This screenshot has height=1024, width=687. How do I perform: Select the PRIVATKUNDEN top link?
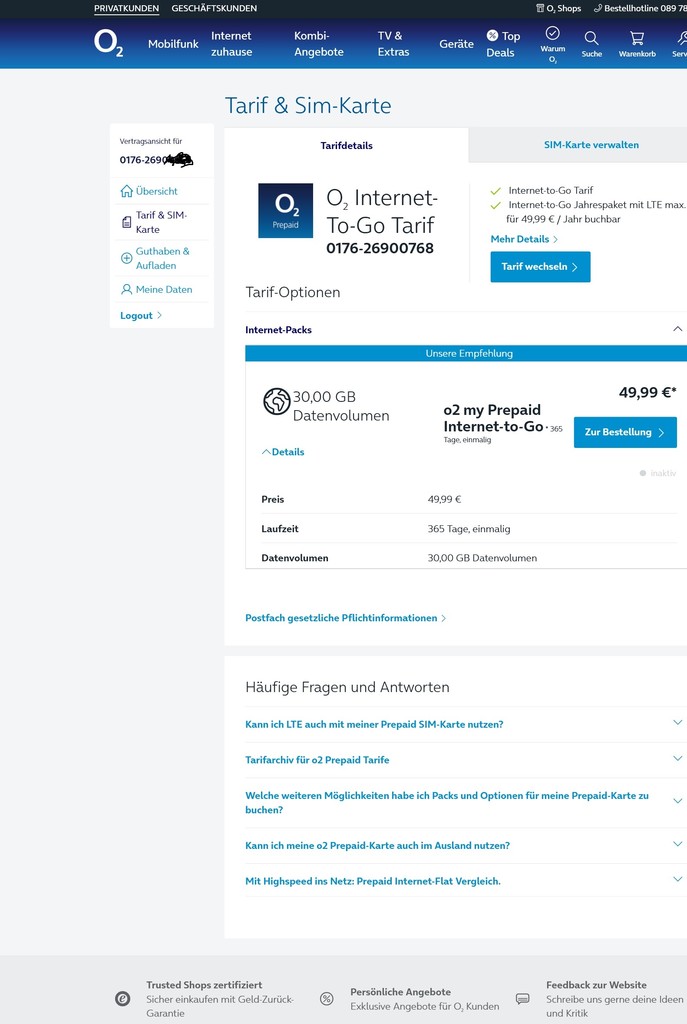pos(126,8)
